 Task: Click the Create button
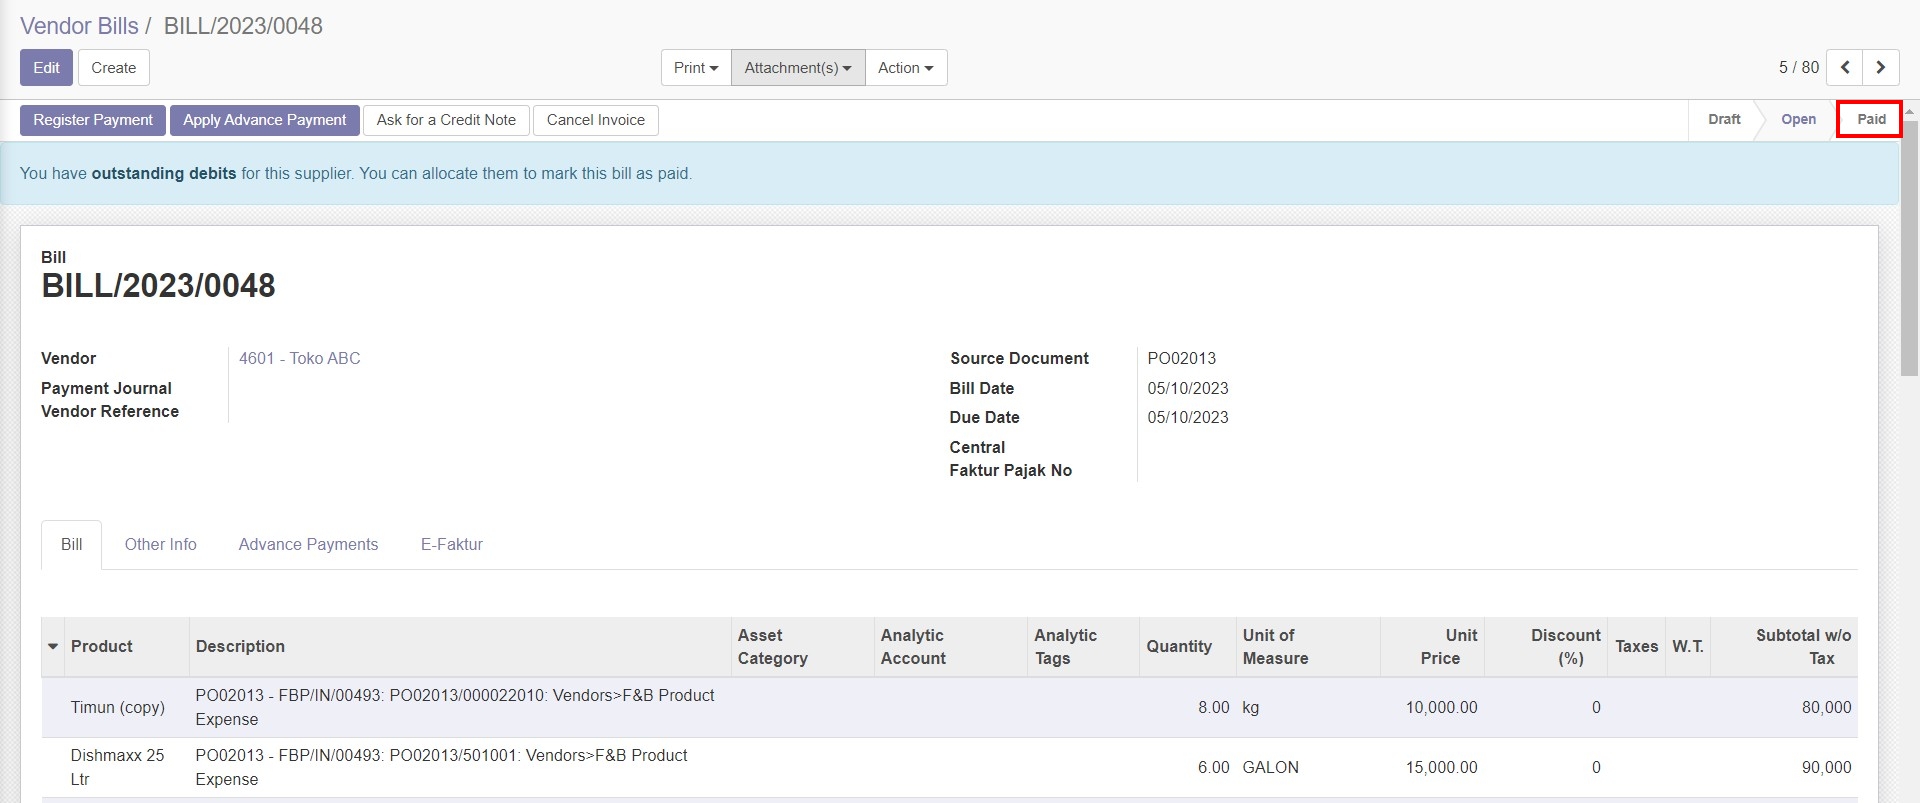[x=114, y=68]
